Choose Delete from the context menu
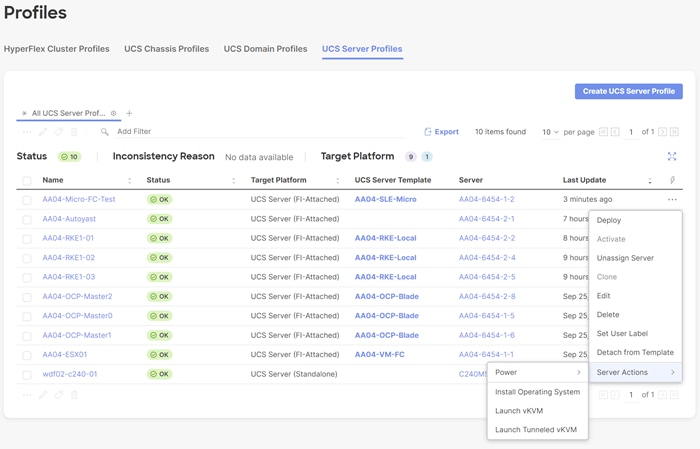The width and height of the screenshot is (700, 449). coord(635,315)
